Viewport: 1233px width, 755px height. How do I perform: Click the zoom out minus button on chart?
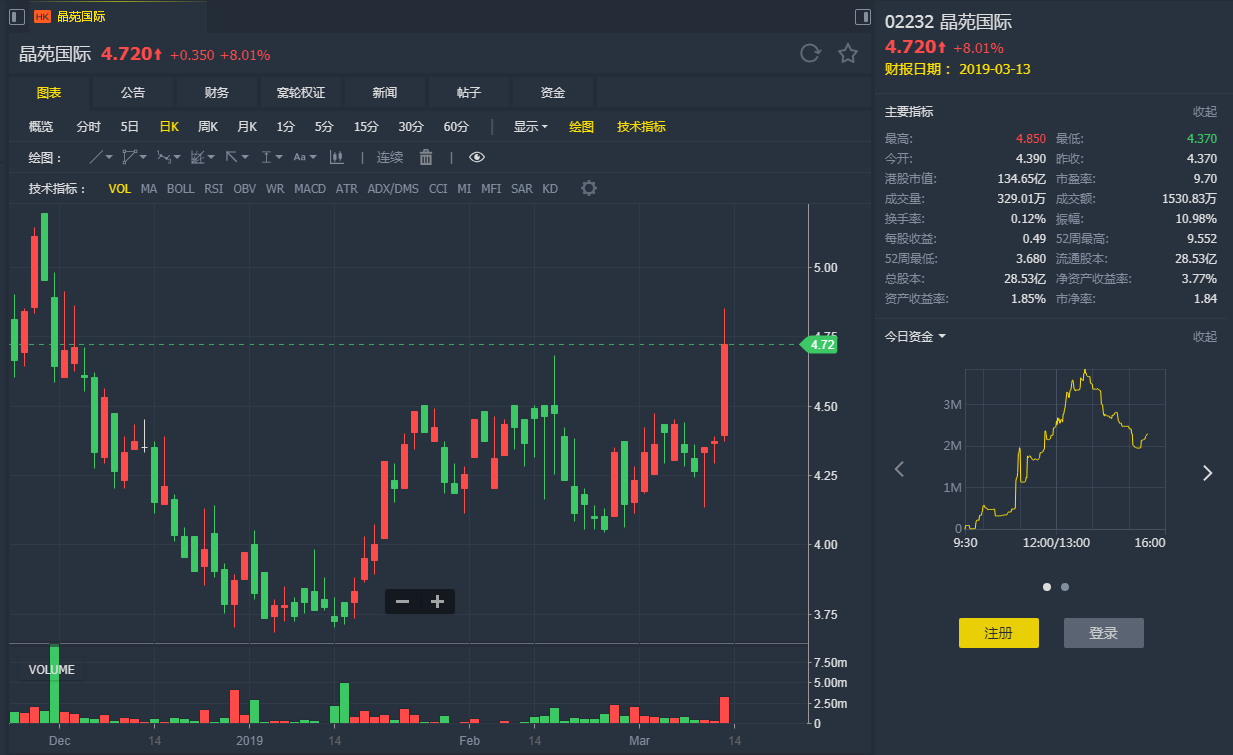402,601
